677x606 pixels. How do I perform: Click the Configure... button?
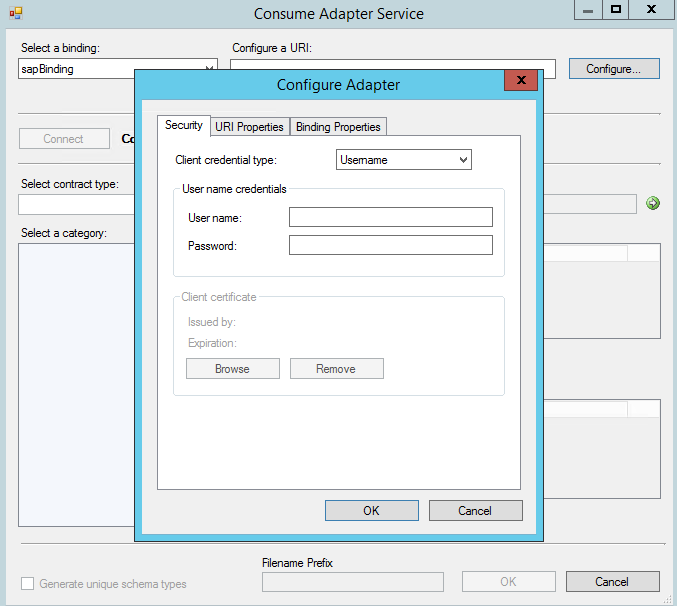click(x=614, y=69)
